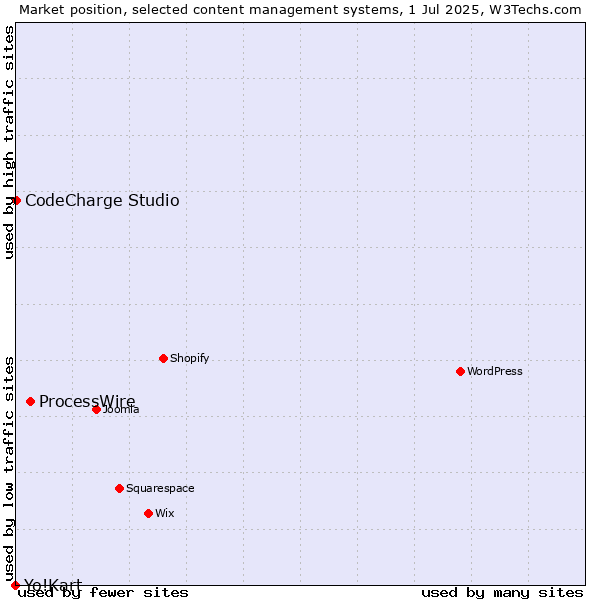The width and height of the screenshot is (600, 600).
Task: Click the chart title mentioning W3Techs.com
Action: 300,10
